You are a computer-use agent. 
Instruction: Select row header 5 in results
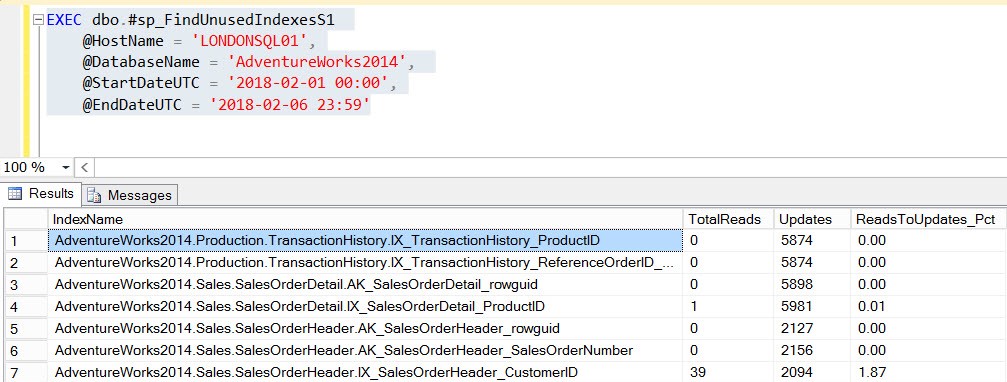26,329
